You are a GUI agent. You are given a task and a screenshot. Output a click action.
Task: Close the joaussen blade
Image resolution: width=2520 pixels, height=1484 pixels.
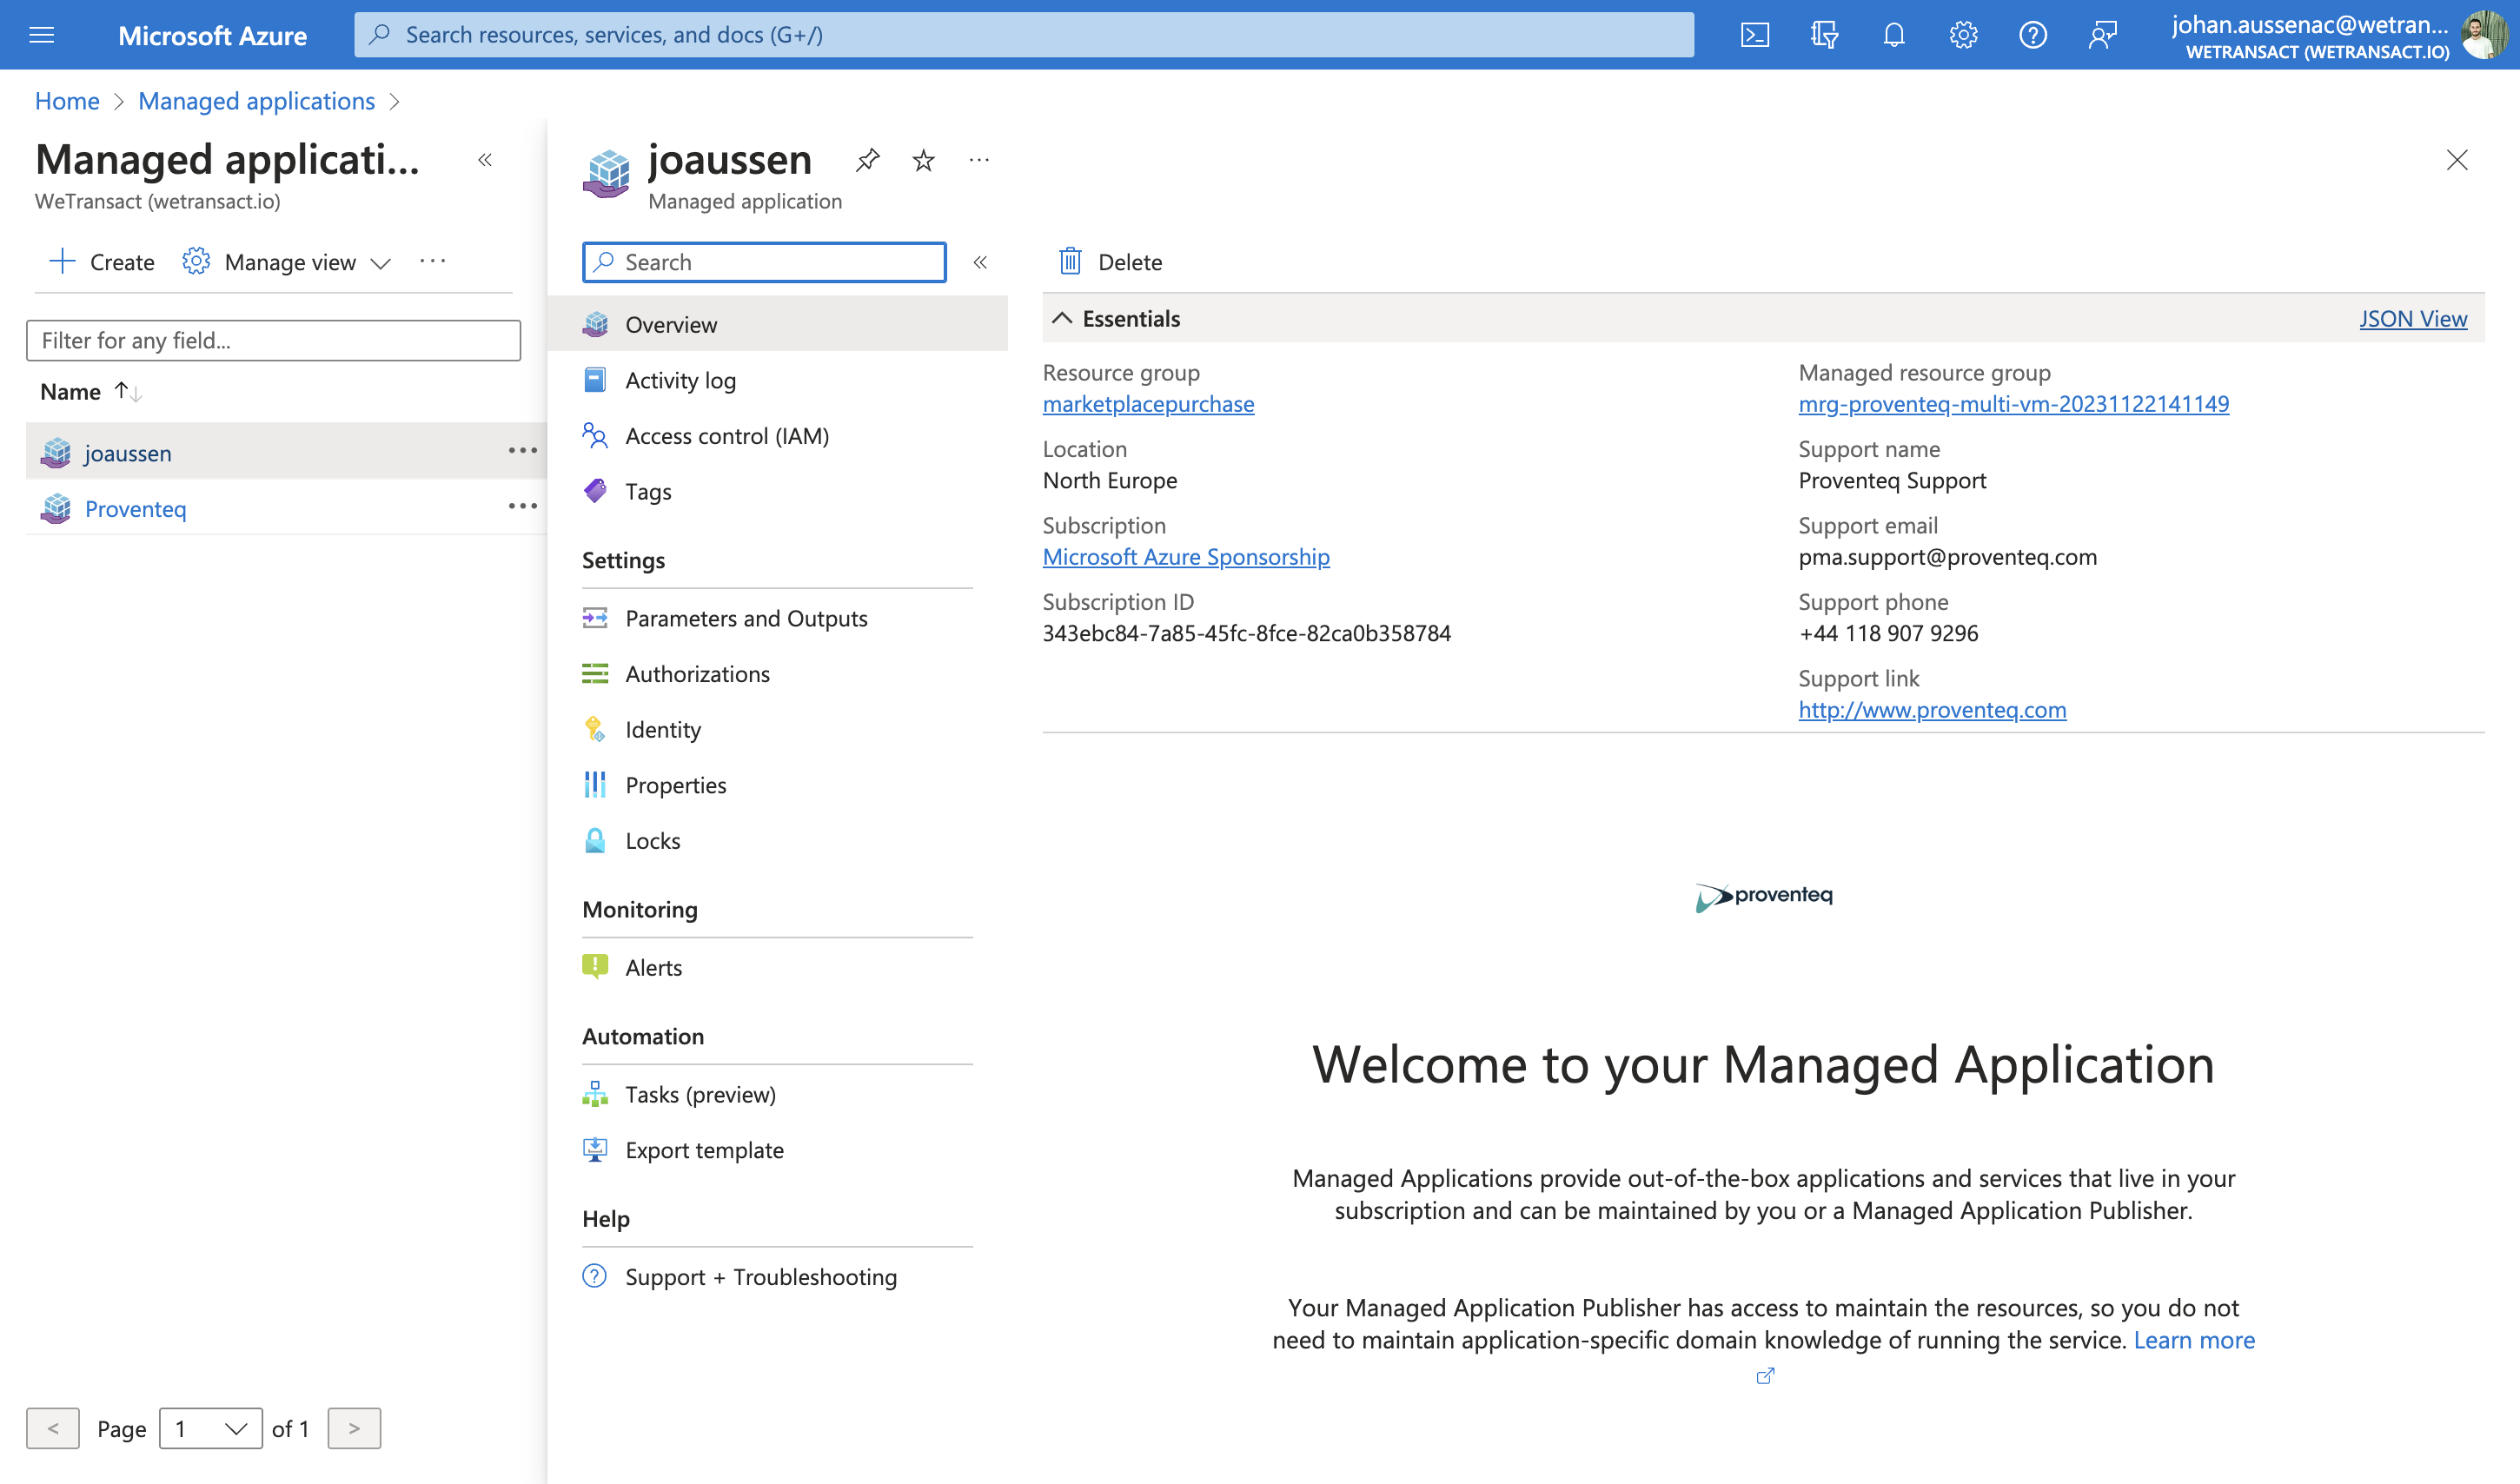point(2456,160)
